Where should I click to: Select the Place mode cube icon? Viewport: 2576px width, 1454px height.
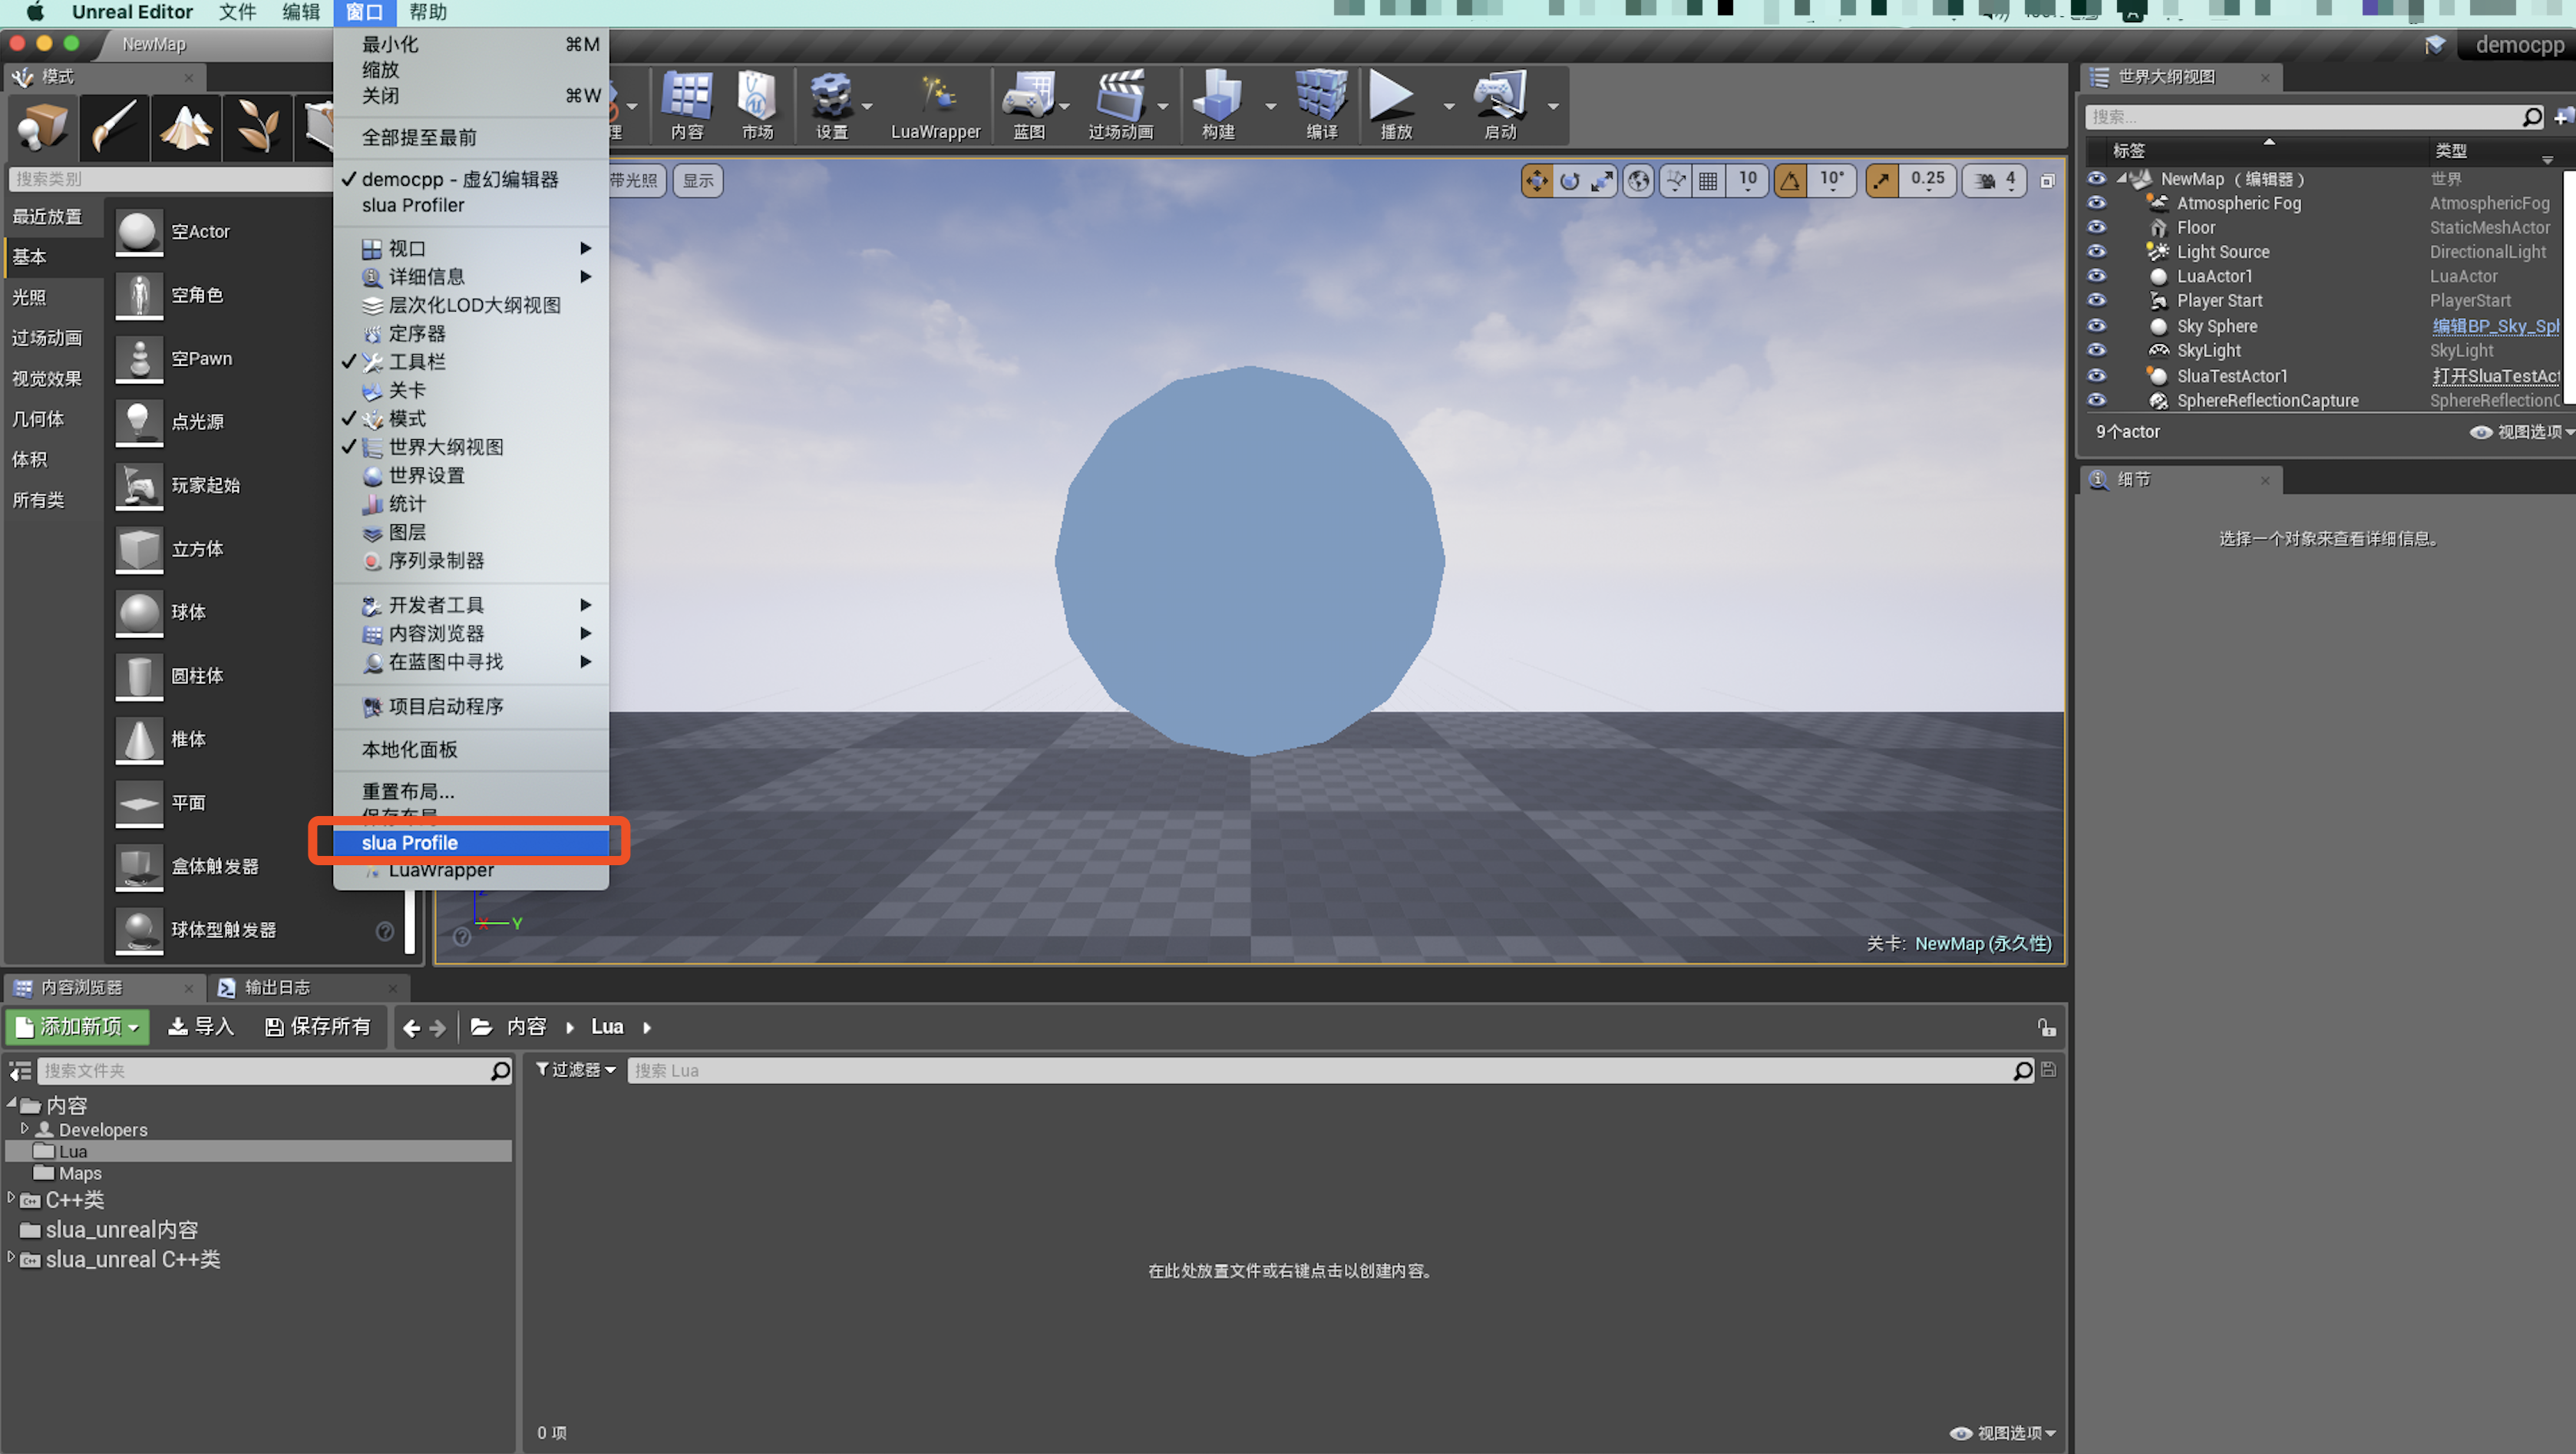coord(42,128)
